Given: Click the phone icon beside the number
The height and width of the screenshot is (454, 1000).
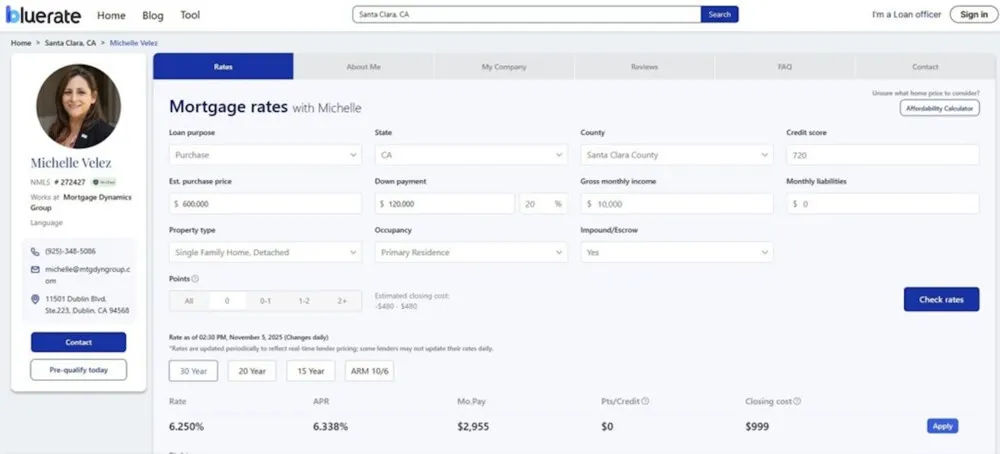Looking at the screenshot, I should point(36,251).
